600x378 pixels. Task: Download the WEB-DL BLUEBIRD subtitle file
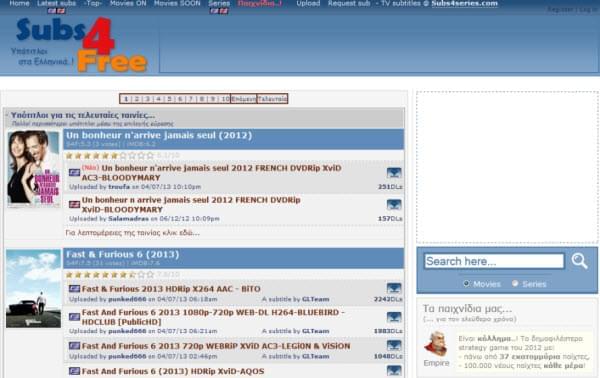click(394, 317)
